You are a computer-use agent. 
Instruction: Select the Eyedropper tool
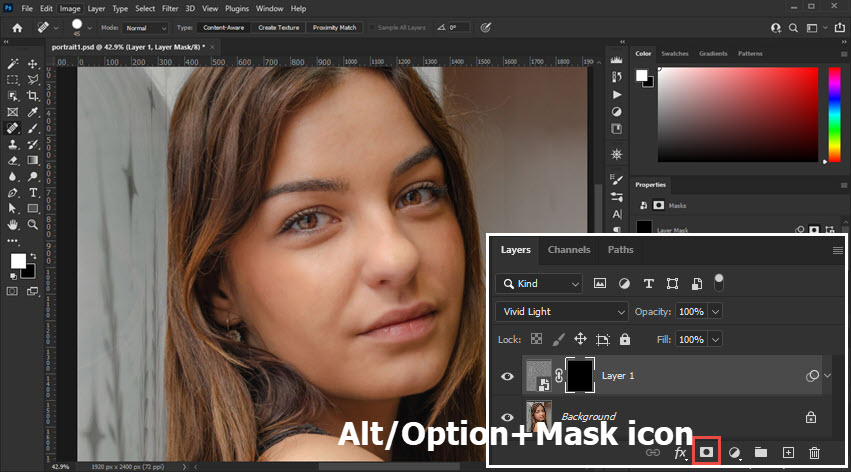pyautogui.click(x=33, y=112)
